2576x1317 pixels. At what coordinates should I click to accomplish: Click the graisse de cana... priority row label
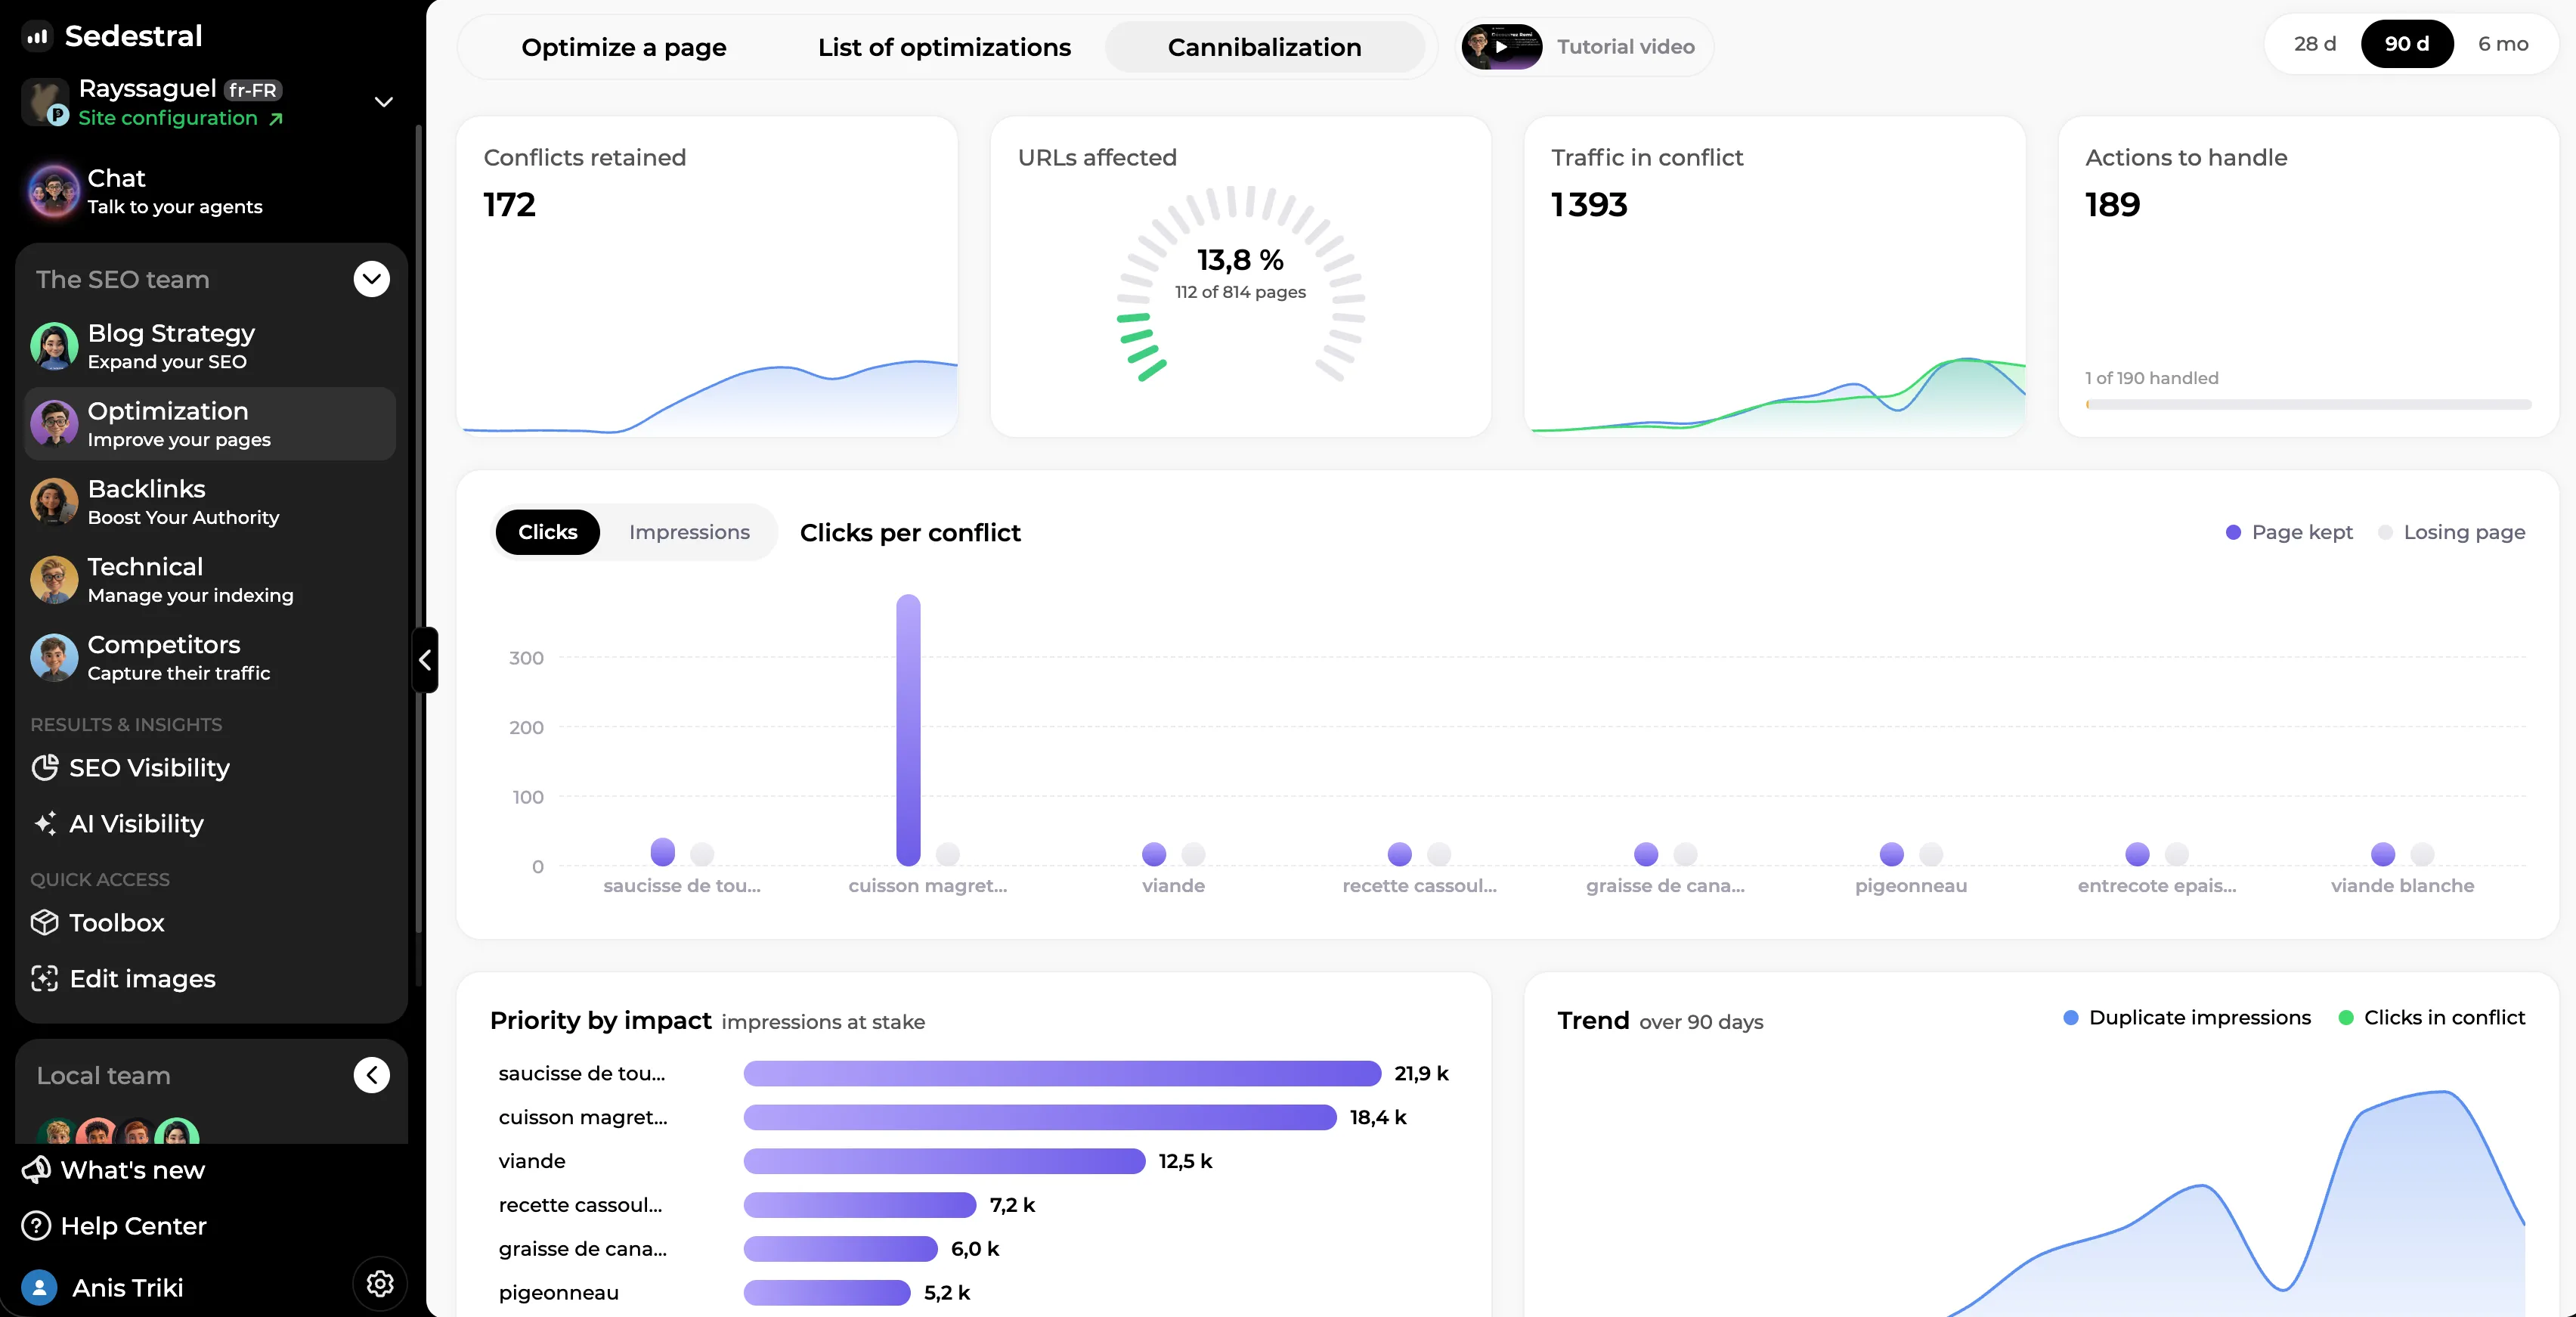[583, 1249]
